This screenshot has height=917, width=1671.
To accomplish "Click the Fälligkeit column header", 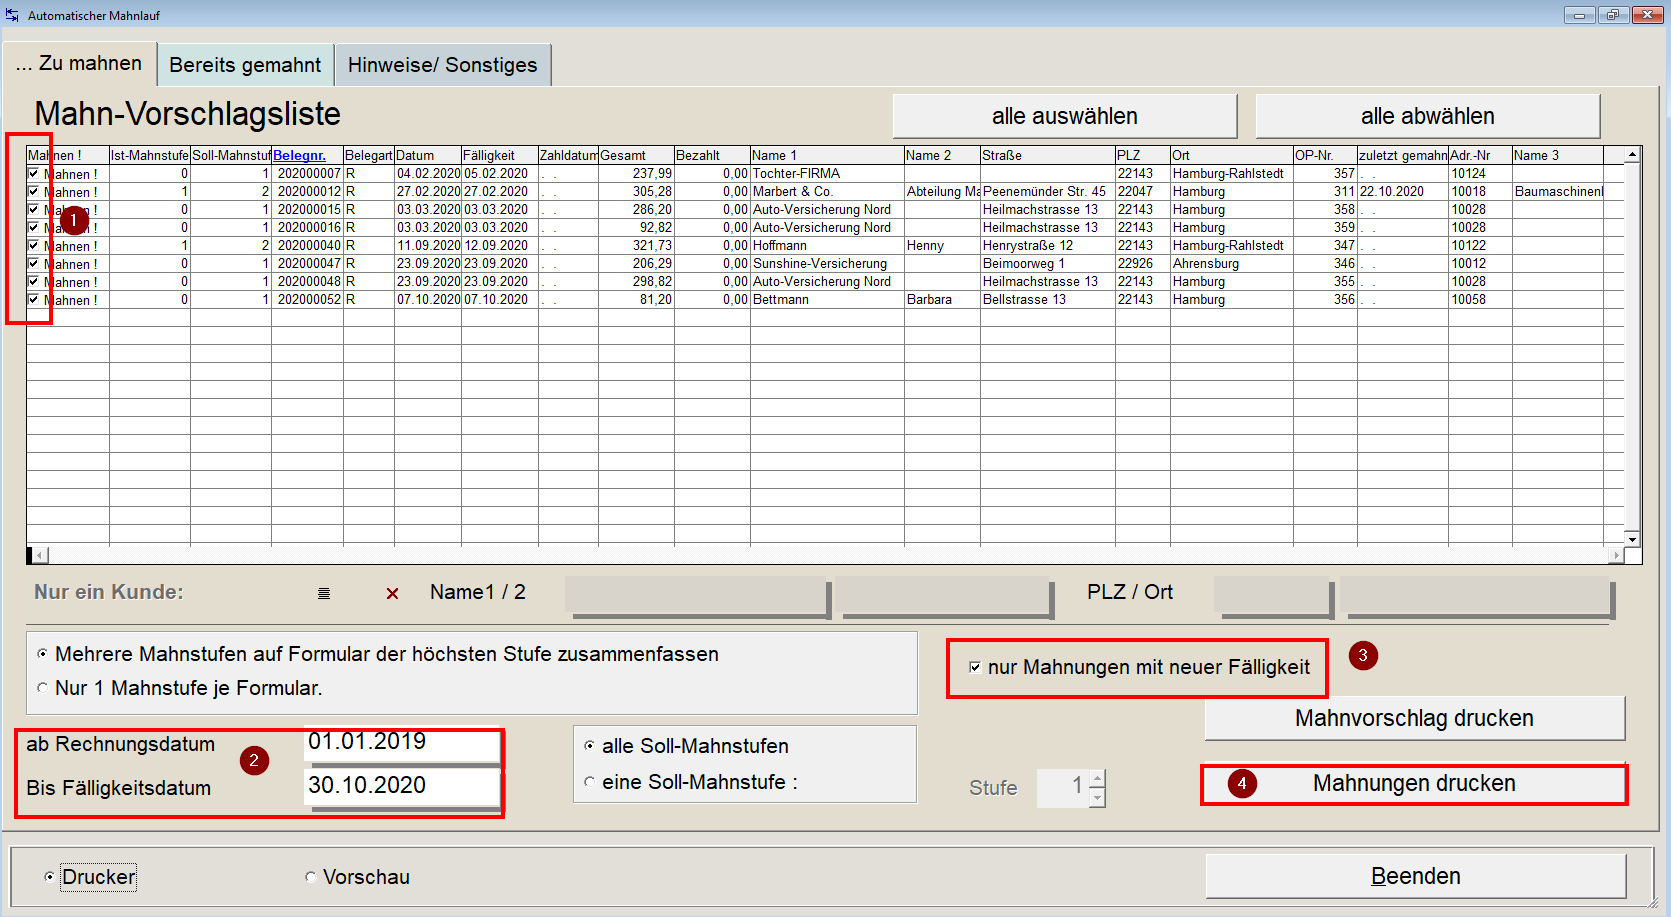I will 500,155.
